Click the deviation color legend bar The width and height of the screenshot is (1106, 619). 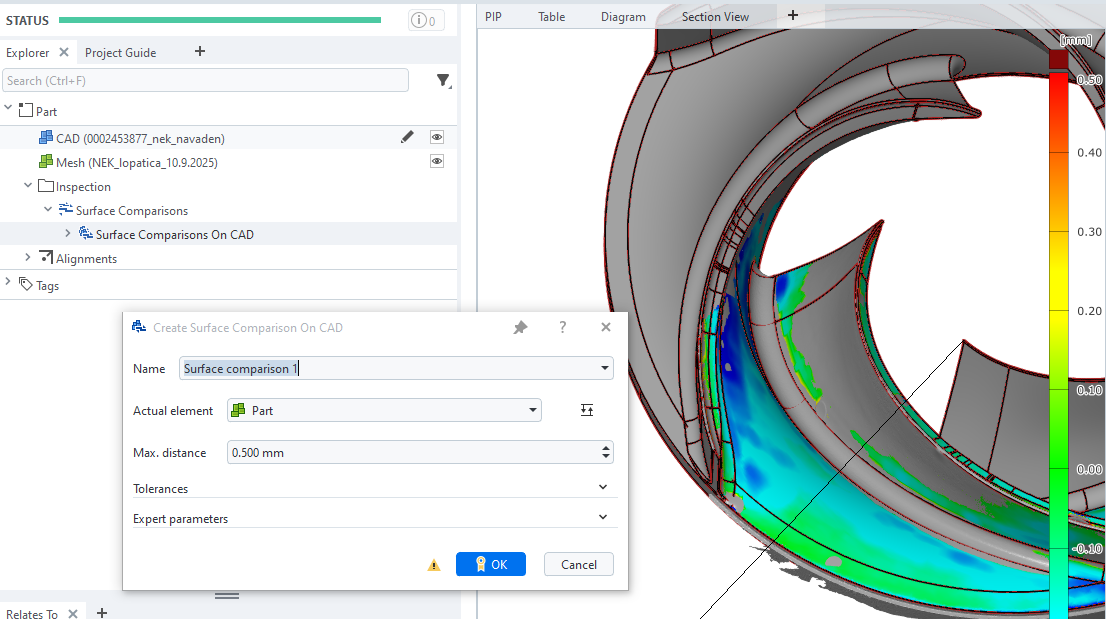1058,300
